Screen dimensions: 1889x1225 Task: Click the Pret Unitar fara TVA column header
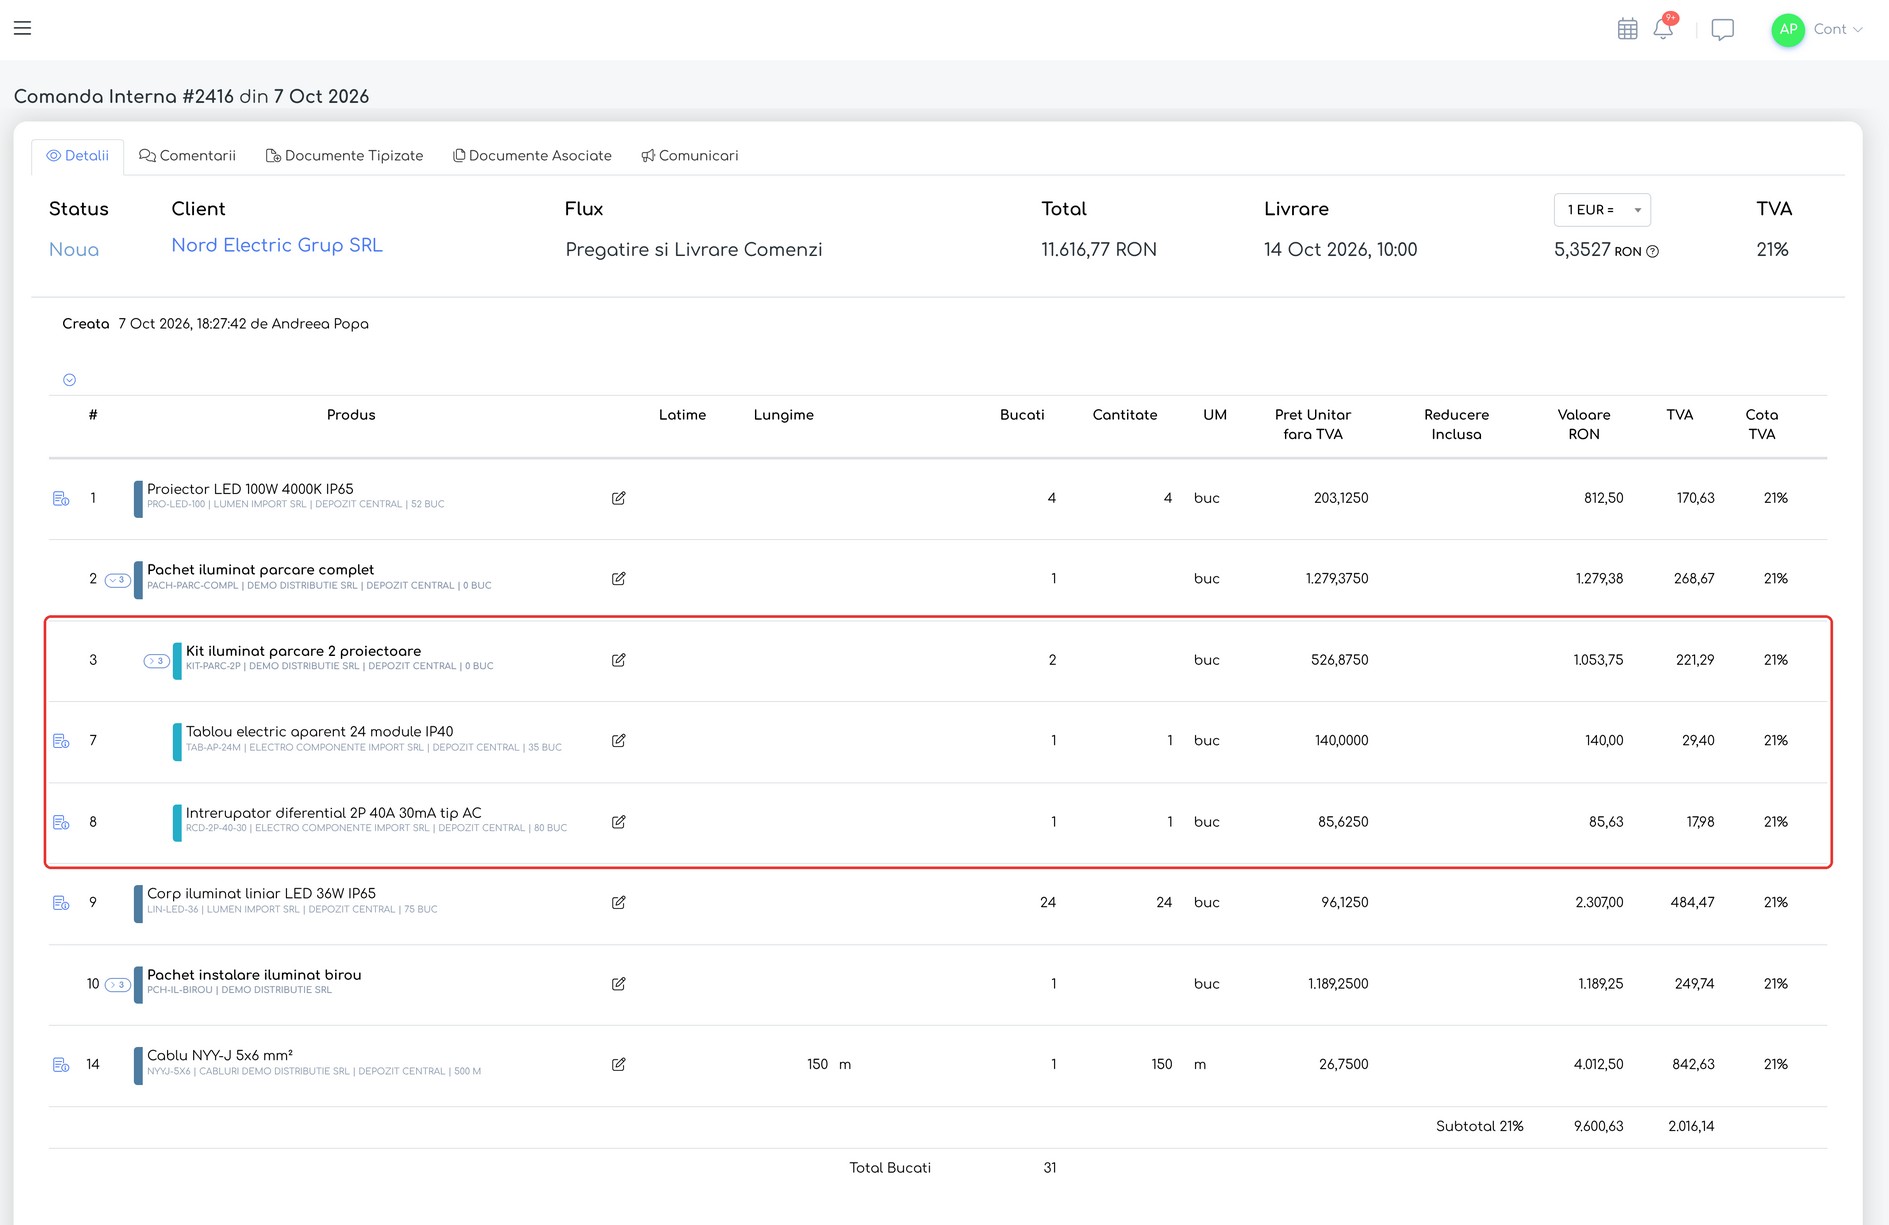point(1313,425)
